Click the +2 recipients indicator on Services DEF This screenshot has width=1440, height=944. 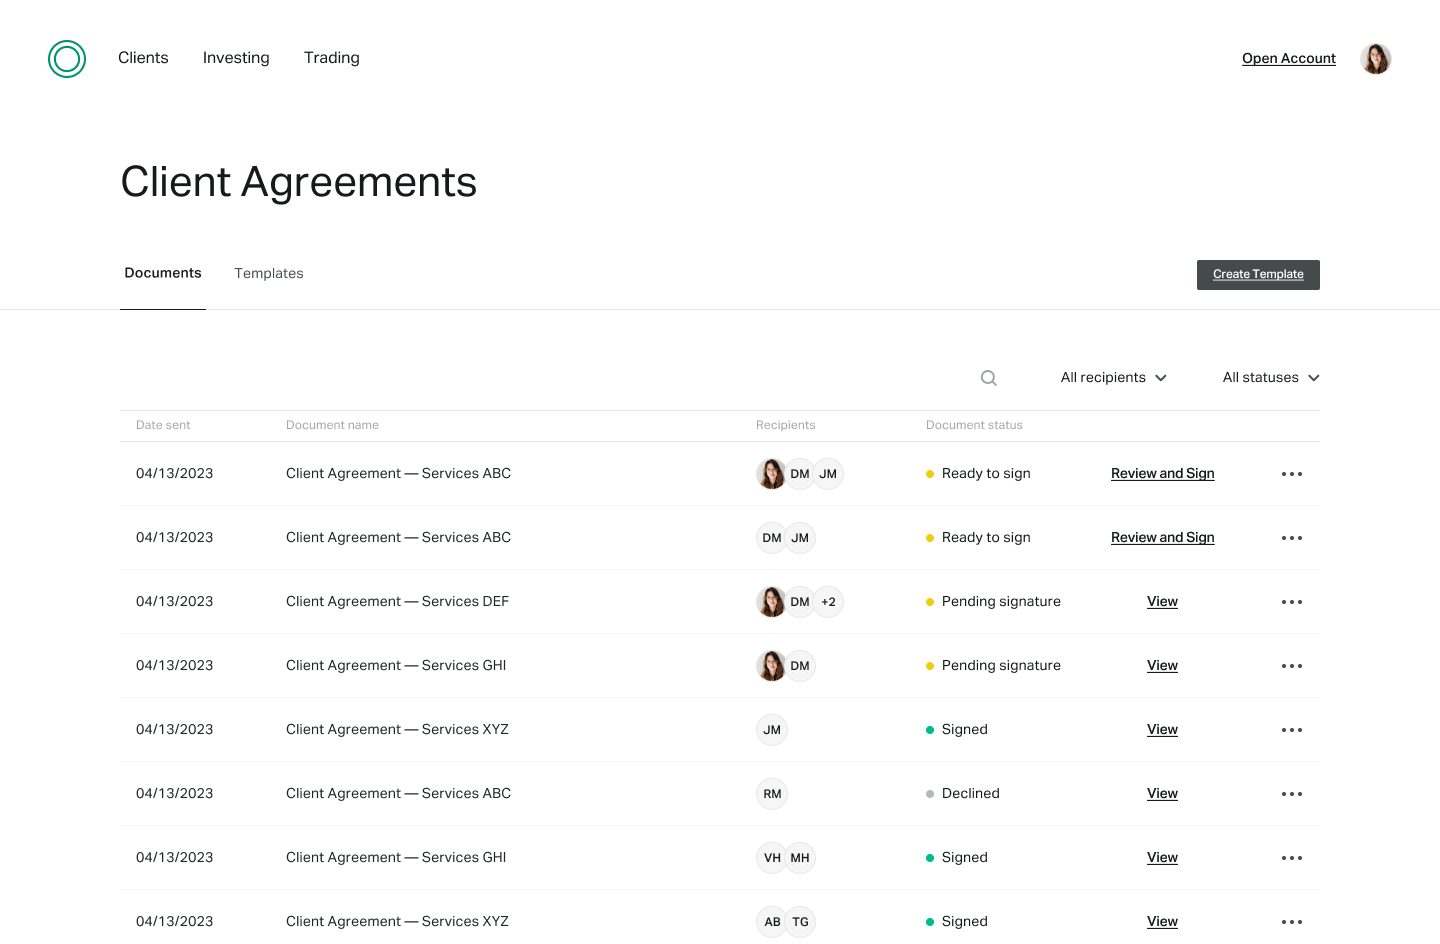[x=828, y=601]
